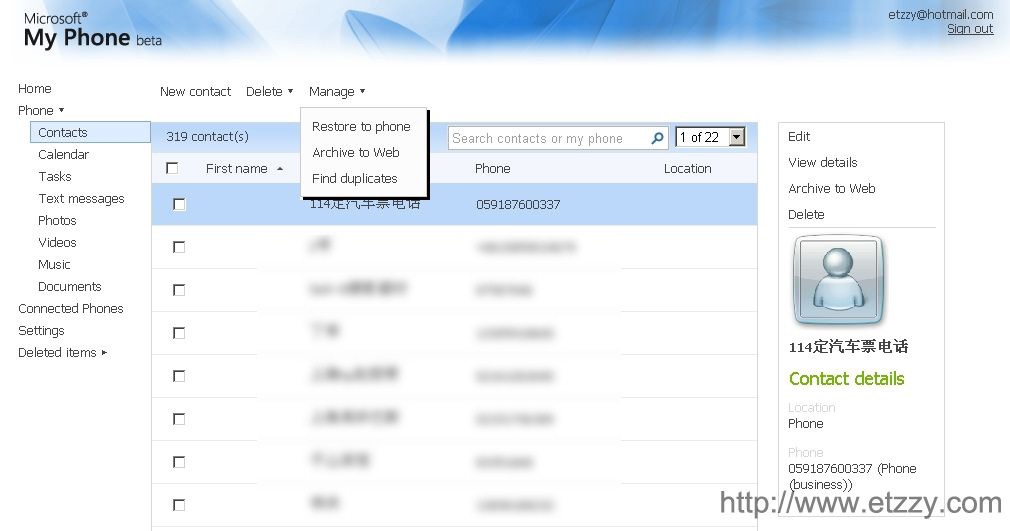Sort by Phone column header

(492, 168)
